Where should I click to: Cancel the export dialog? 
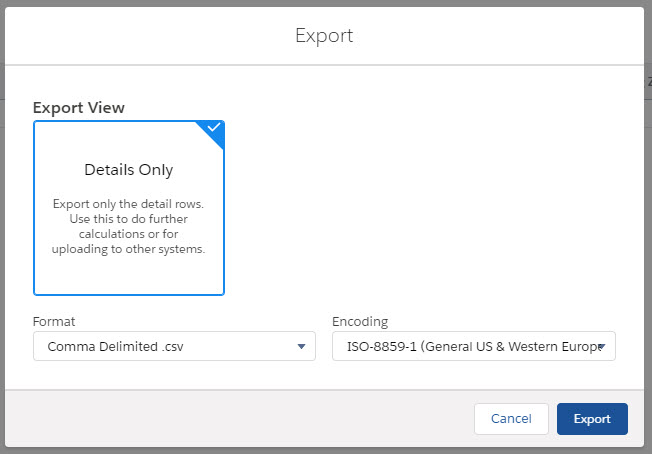[x=510, y=419]
